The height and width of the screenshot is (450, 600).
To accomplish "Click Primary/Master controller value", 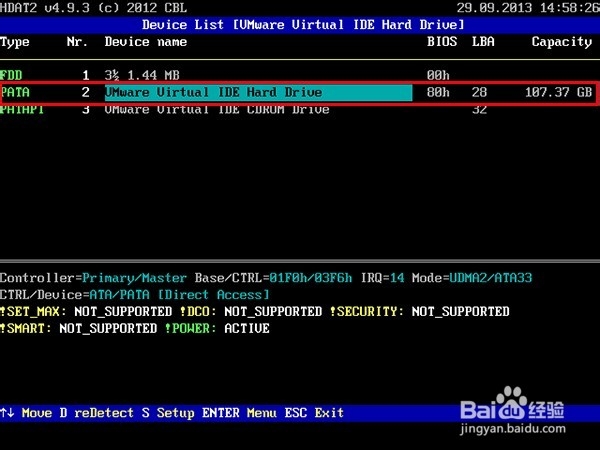I will (134, 278).
